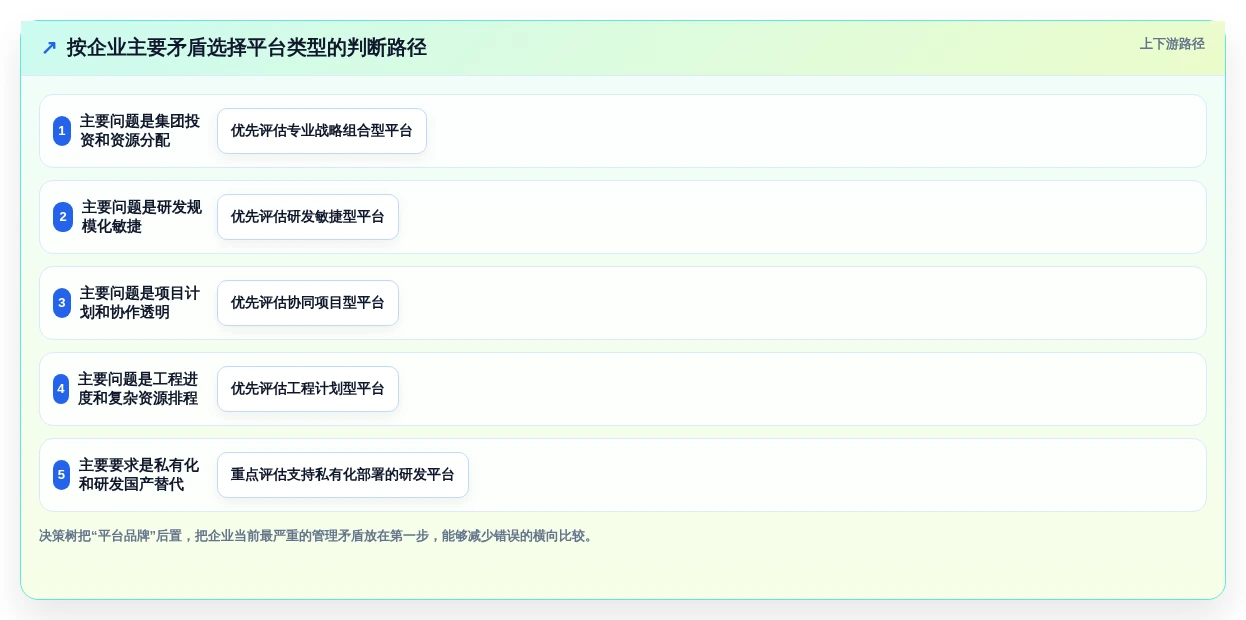Click the footer note starting 决策树把
Viewport: 1246px width, 620px height.
coord(318,536)
